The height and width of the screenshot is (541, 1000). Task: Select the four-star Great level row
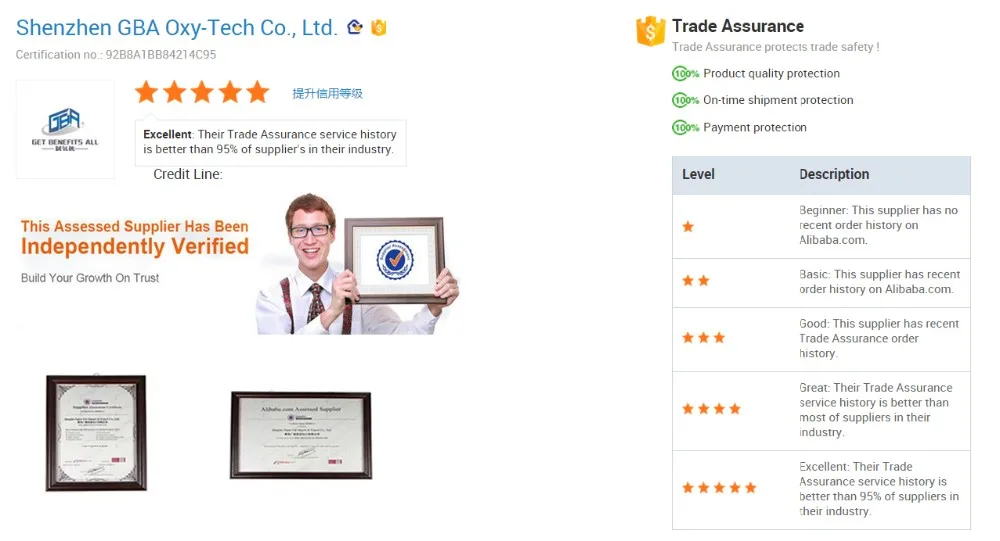[x=821, y=411]
